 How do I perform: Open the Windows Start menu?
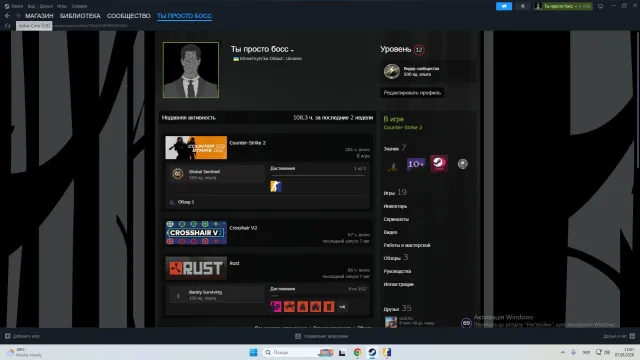253,352
